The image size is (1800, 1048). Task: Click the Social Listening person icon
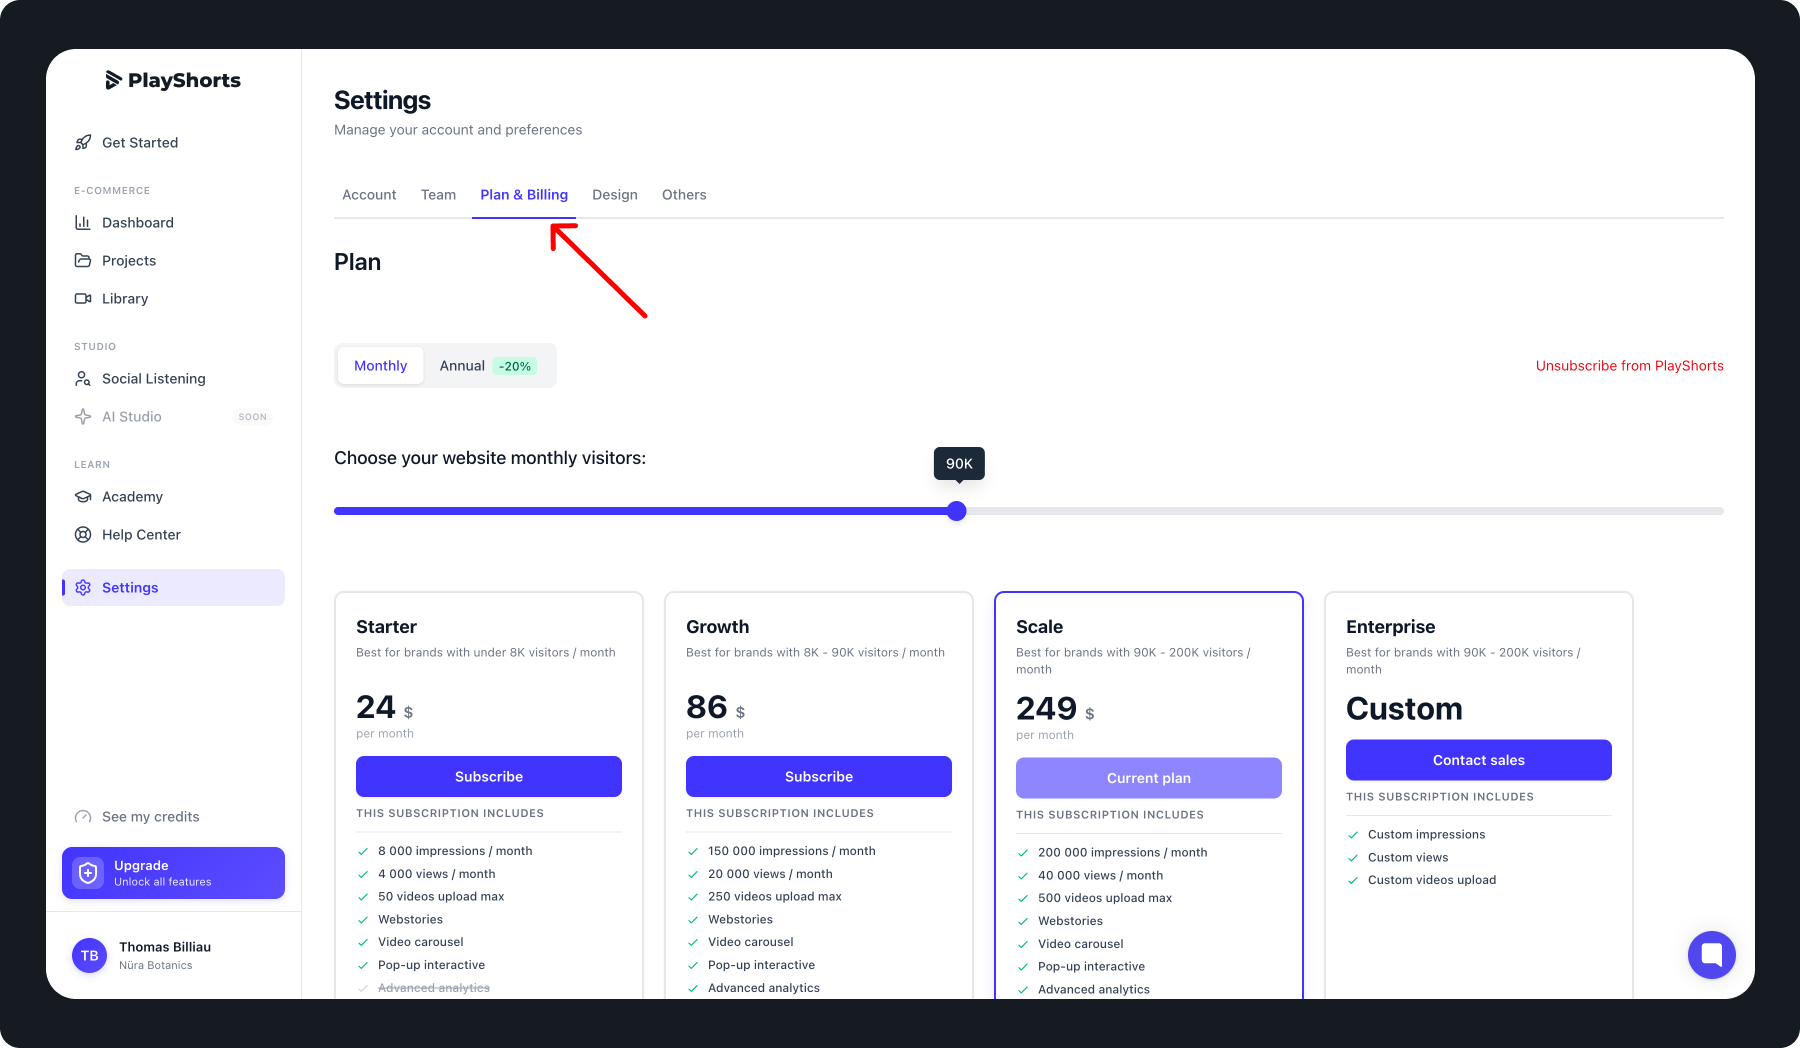tap(83, 379)
